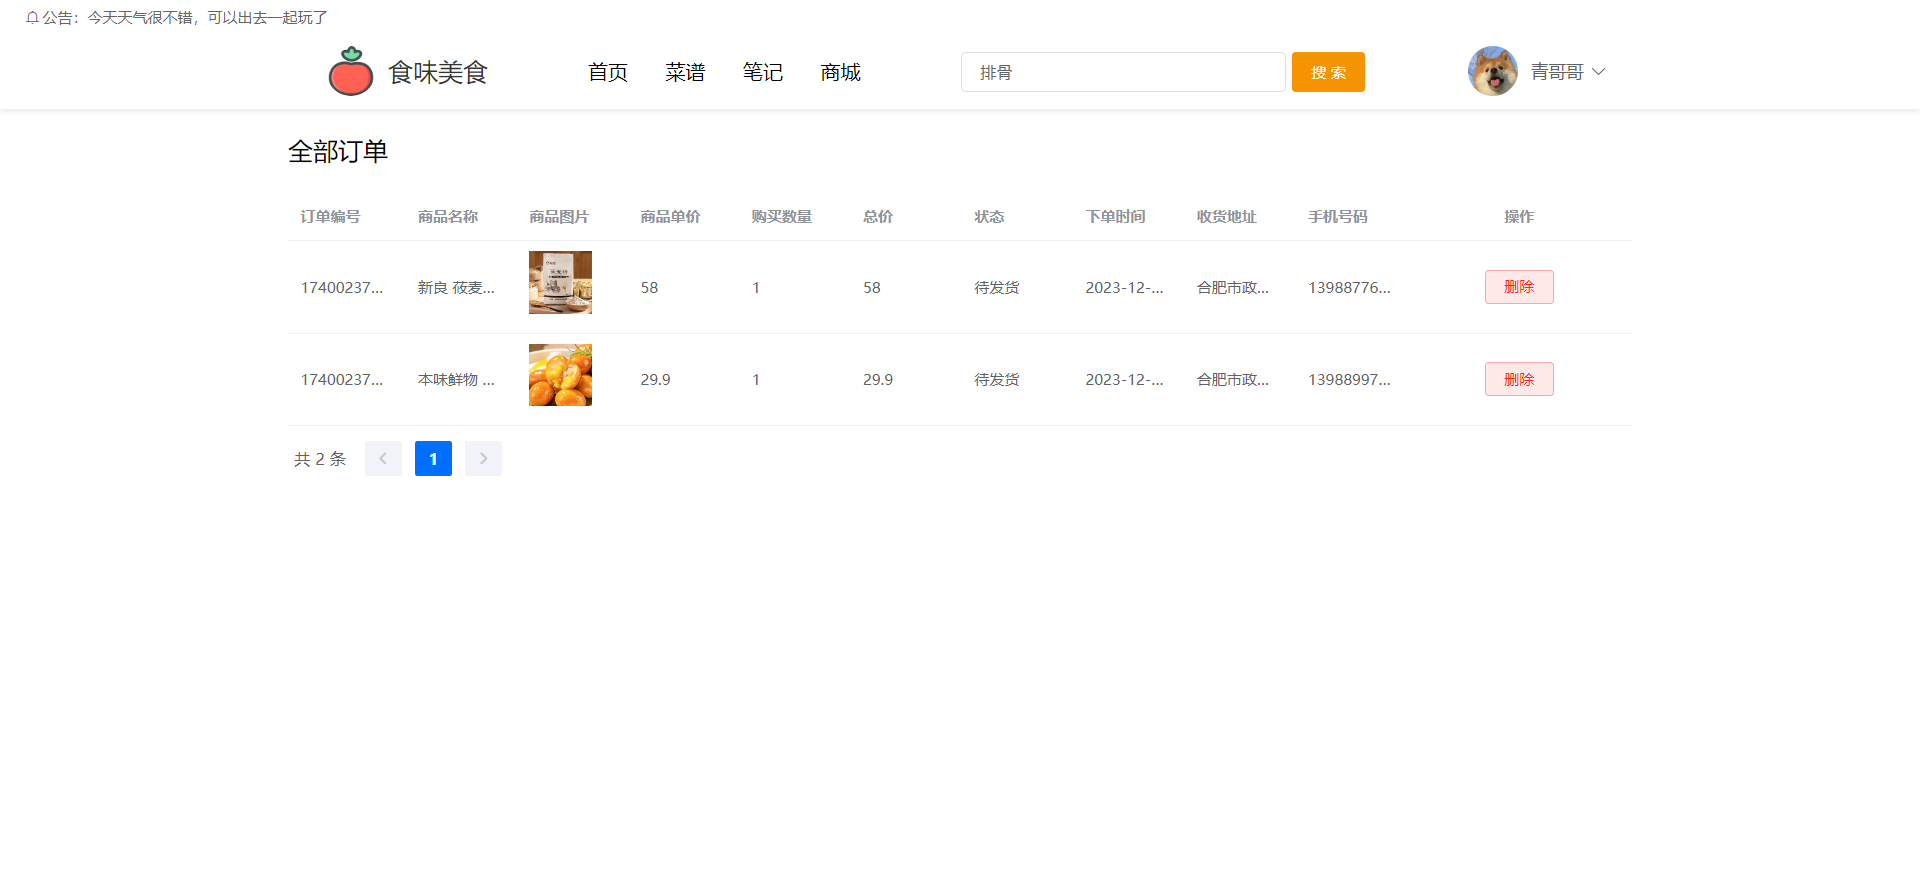This screenshot has width=1920, height=880.
Task: Expand the 青哥哥 account dropdown arrow
Action: [x=1598, y=72]
